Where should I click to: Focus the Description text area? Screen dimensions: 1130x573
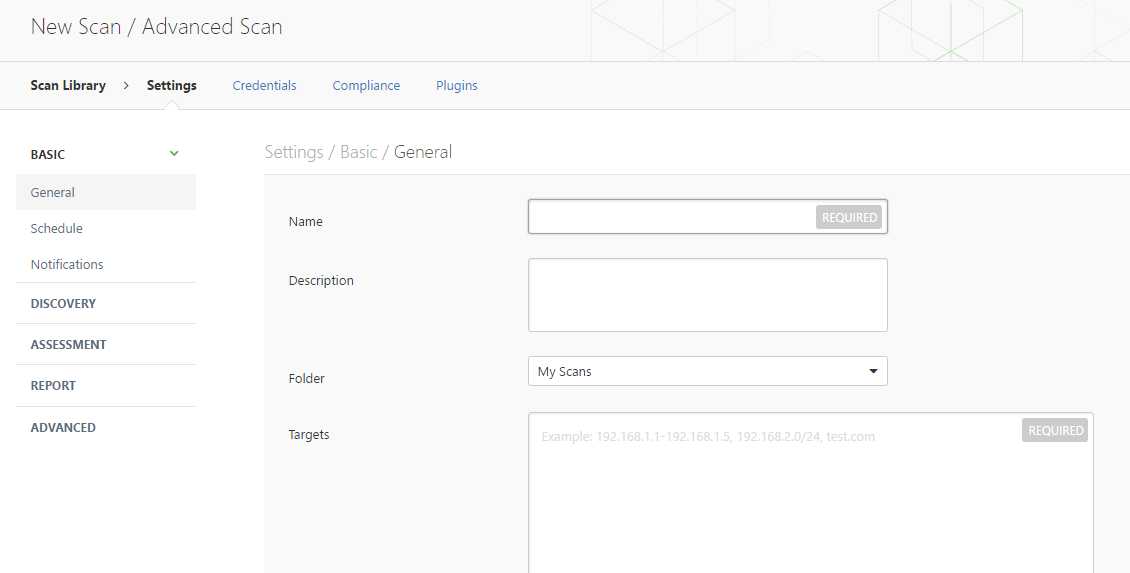pyautogui.click(x=707, y=295)
